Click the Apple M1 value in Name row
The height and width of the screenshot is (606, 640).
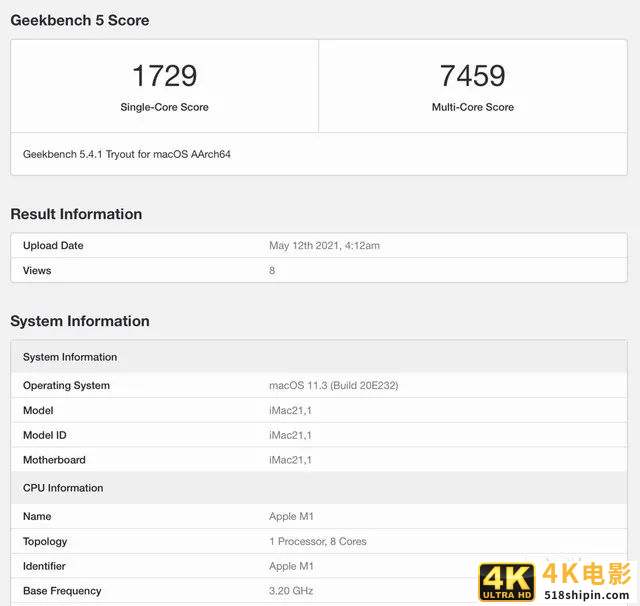coord(291,517)
